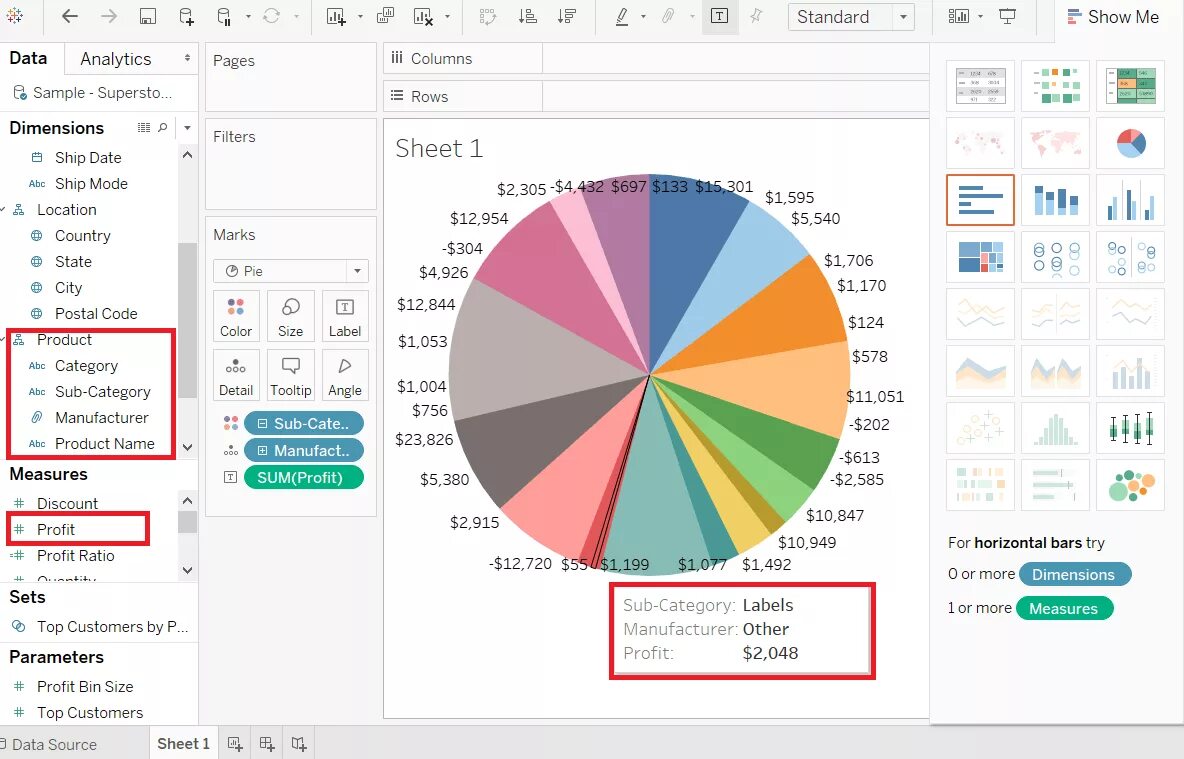Click New Dashboard icon at bottom
1184x759 pixels.
[x=267, y=744]
